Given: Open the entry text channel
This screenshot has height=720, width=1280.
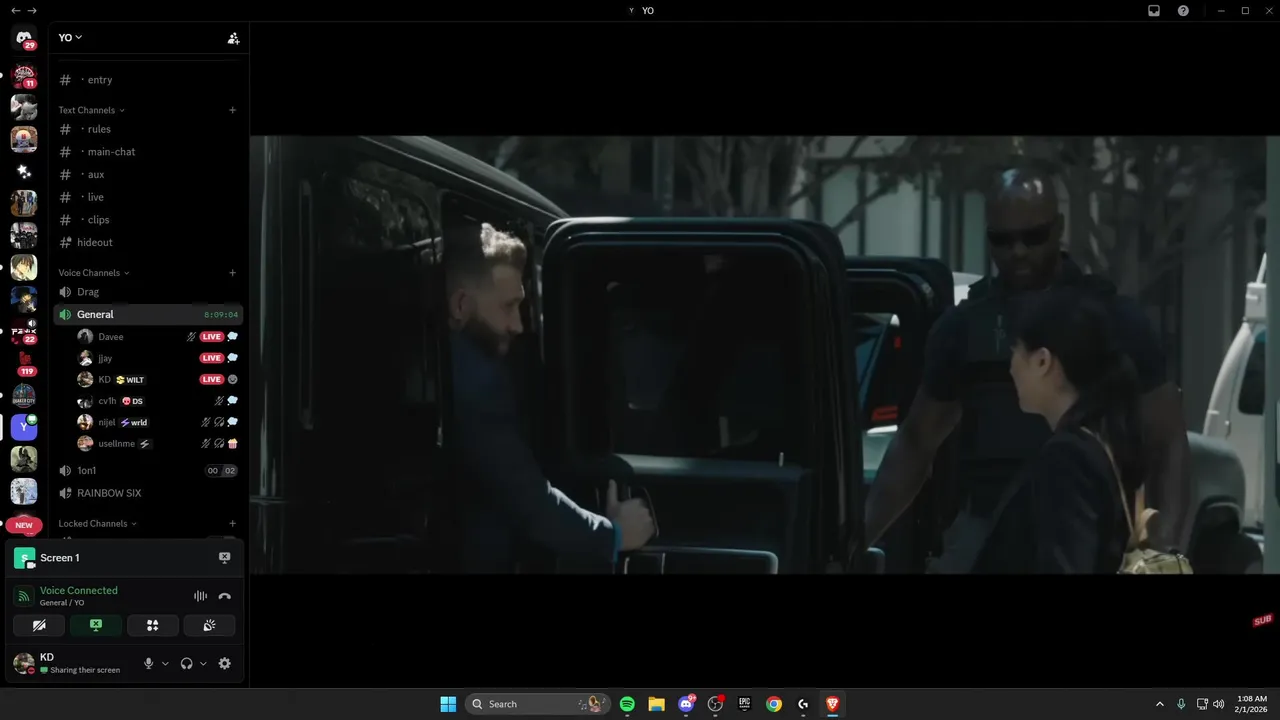Looking at the screenshot, I should coord(148,80).
